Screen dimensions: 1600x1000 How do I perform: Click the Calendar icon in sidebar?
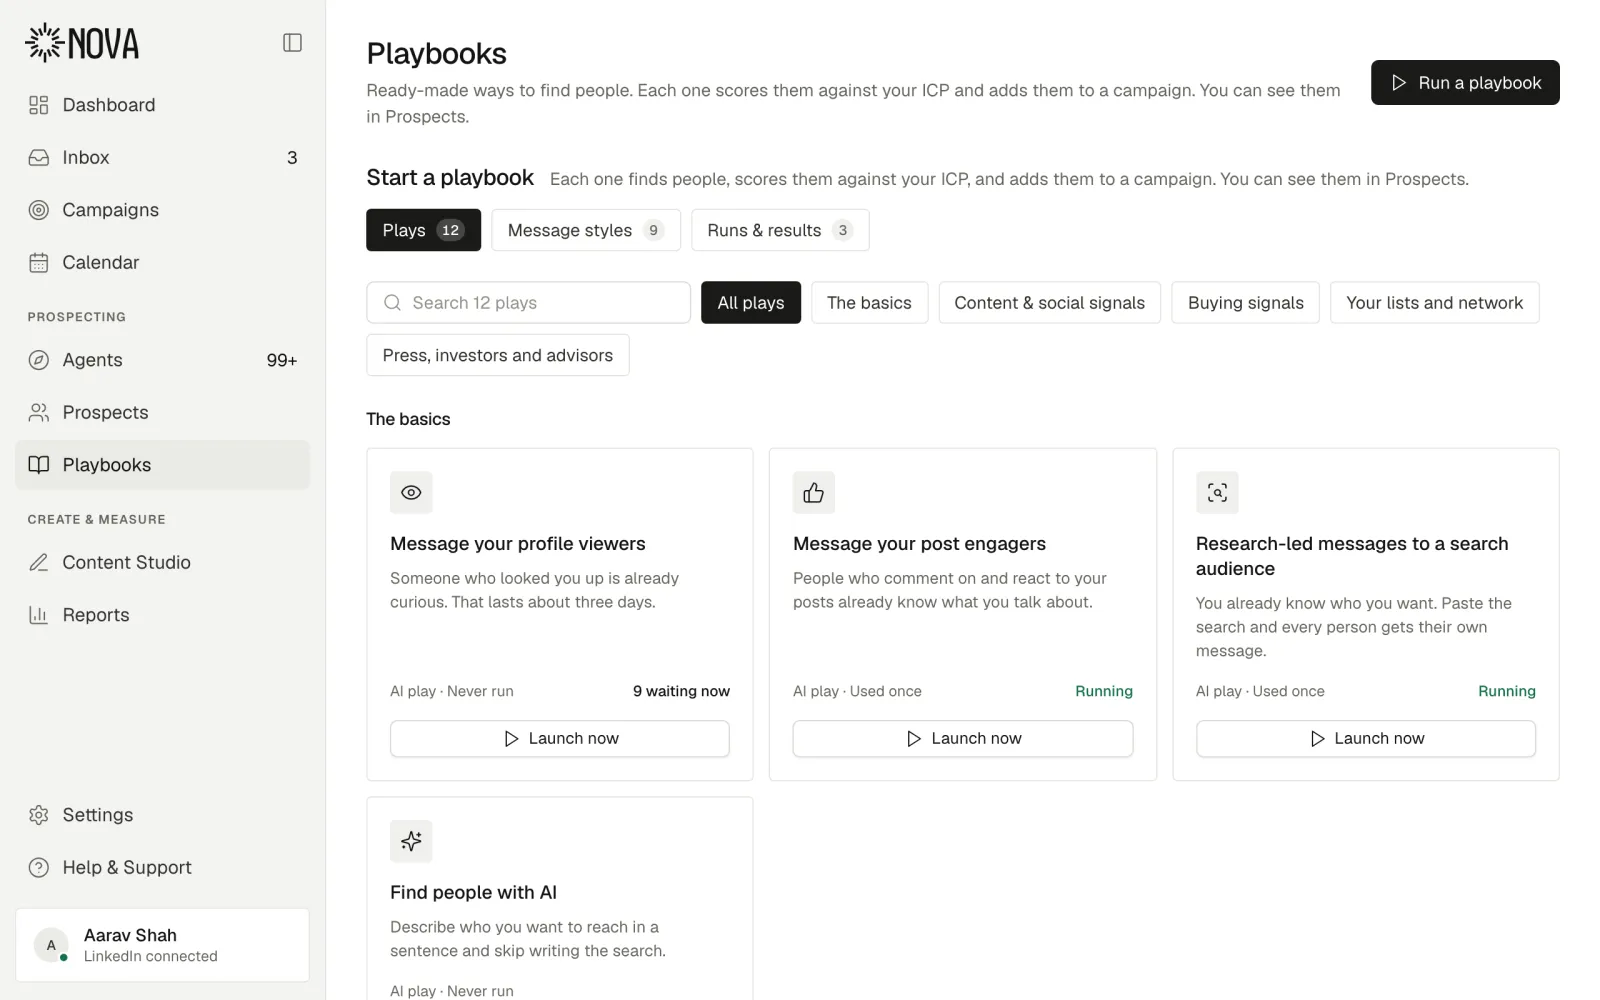[x=39, y=262]
